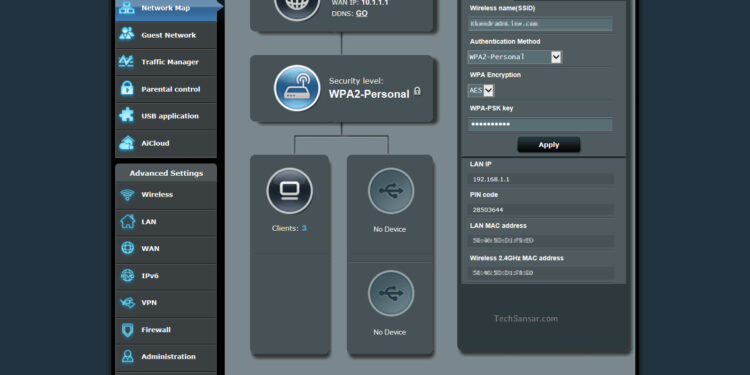
Task: Go to VPN advanced settings
Action: [166, 303]
